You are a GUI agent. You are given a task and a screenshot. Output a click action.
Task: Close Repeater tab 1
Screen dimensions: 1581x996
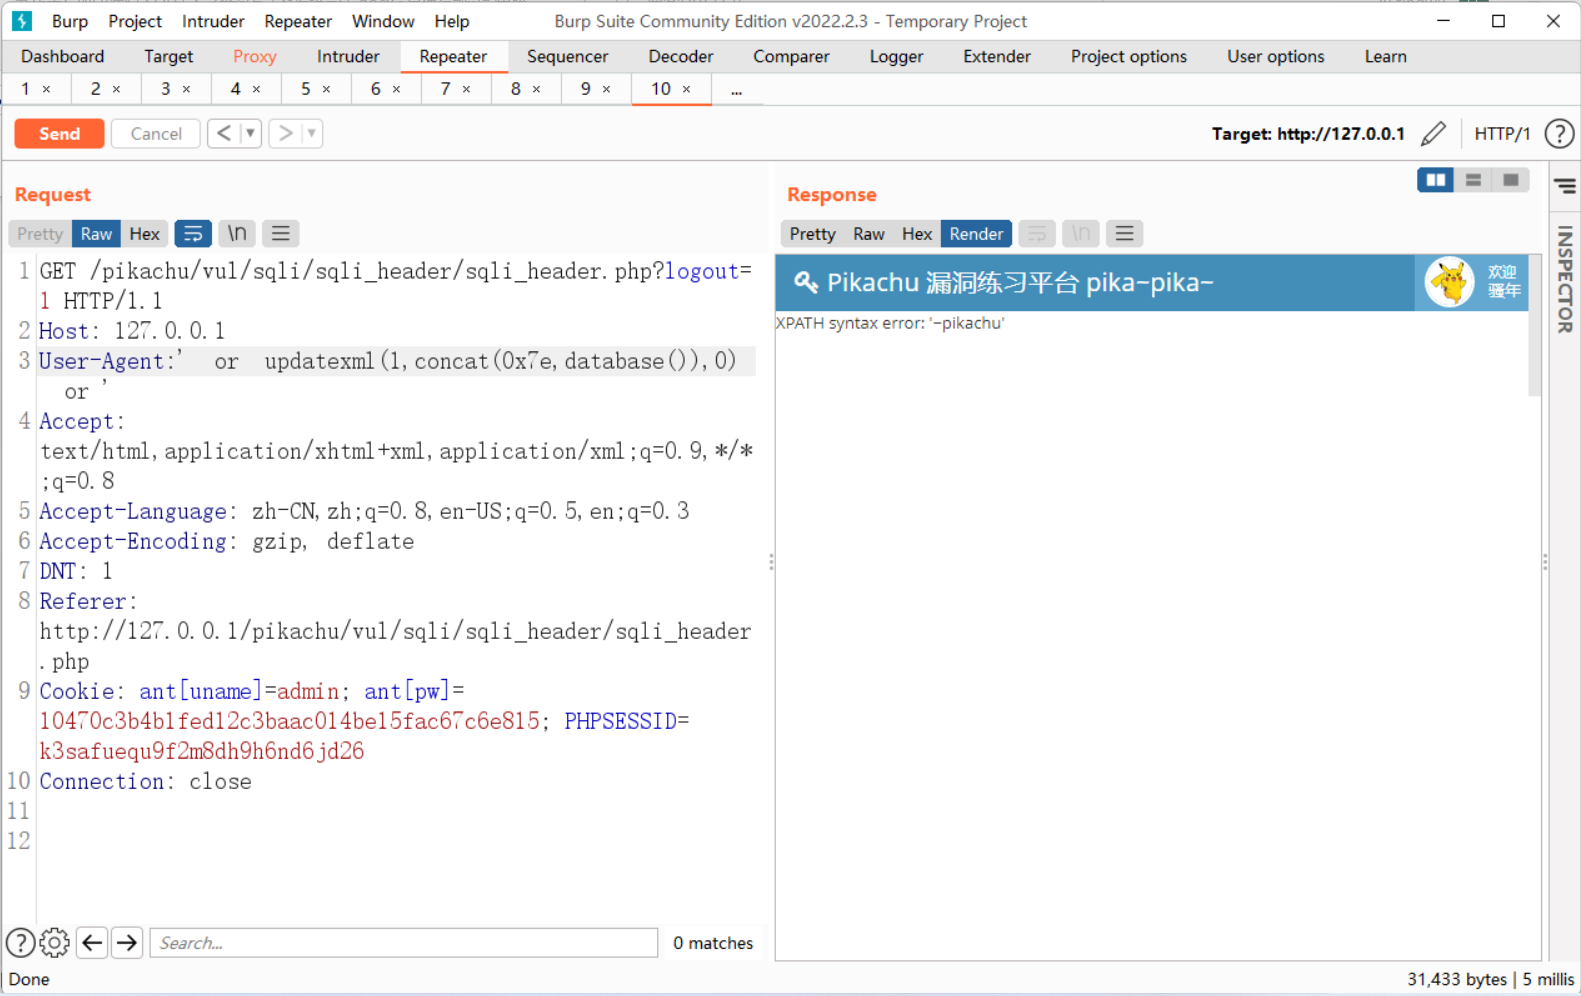tap(46, 89)
